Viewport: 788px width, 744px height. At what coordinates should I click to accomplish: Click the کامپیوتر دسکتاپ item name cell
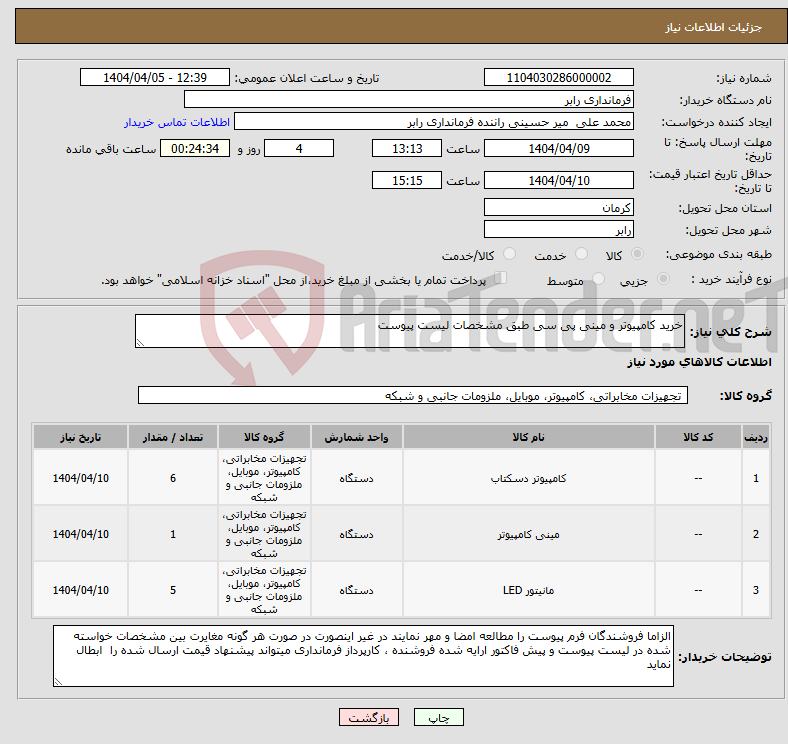tap(529, 478)
